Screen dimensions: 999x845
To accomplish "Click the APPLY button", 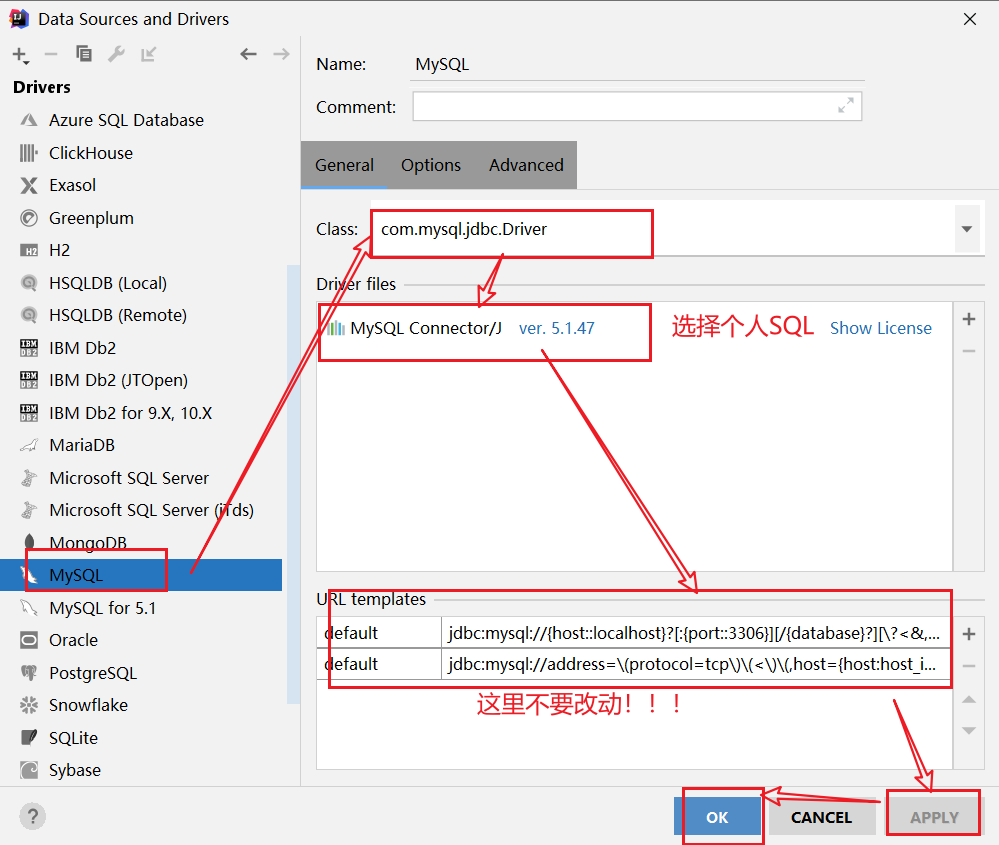I will point(934,817).
